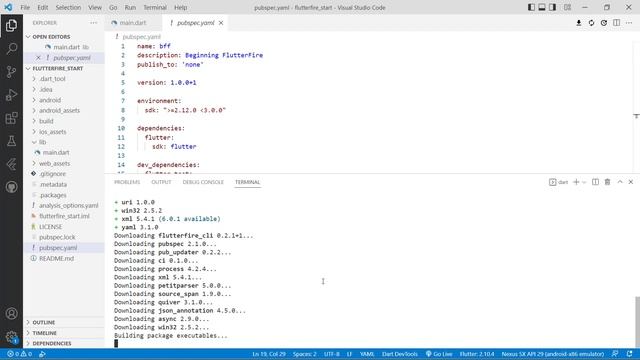The image size is (640, 360).
Task: Open the Manage gear icon
Action: tap(11, 337)
